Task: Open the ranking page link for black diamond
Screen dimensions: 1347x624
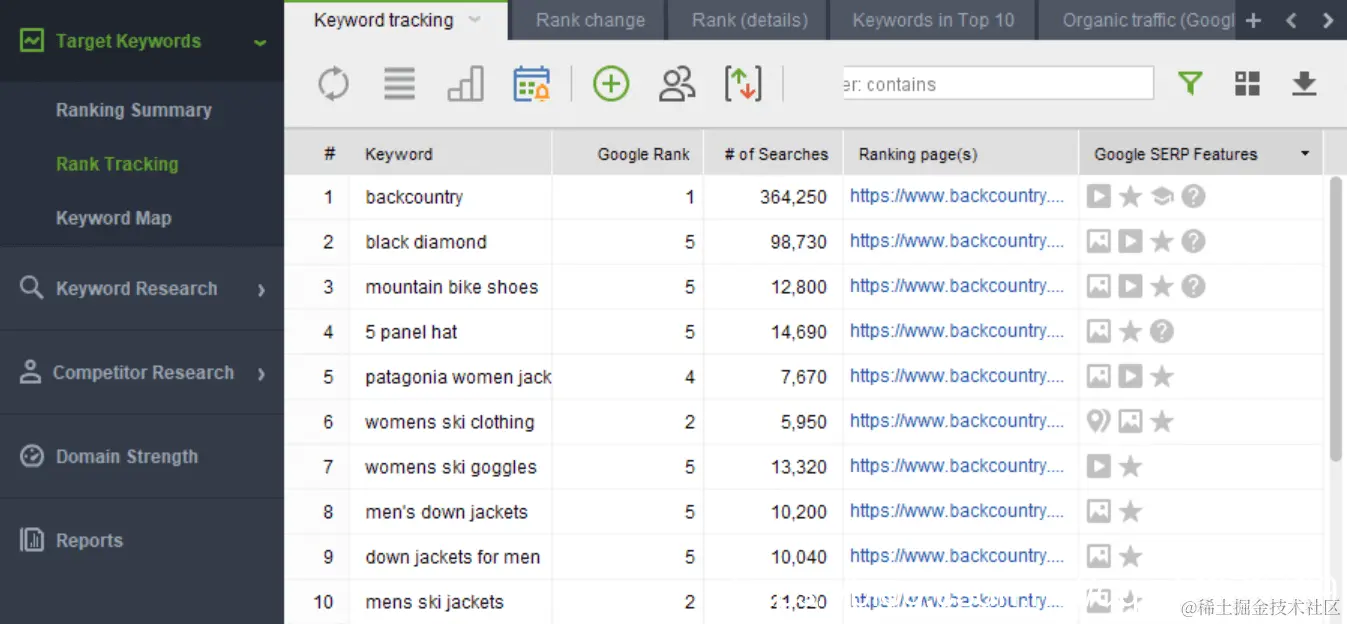Action: coord(957,241)
